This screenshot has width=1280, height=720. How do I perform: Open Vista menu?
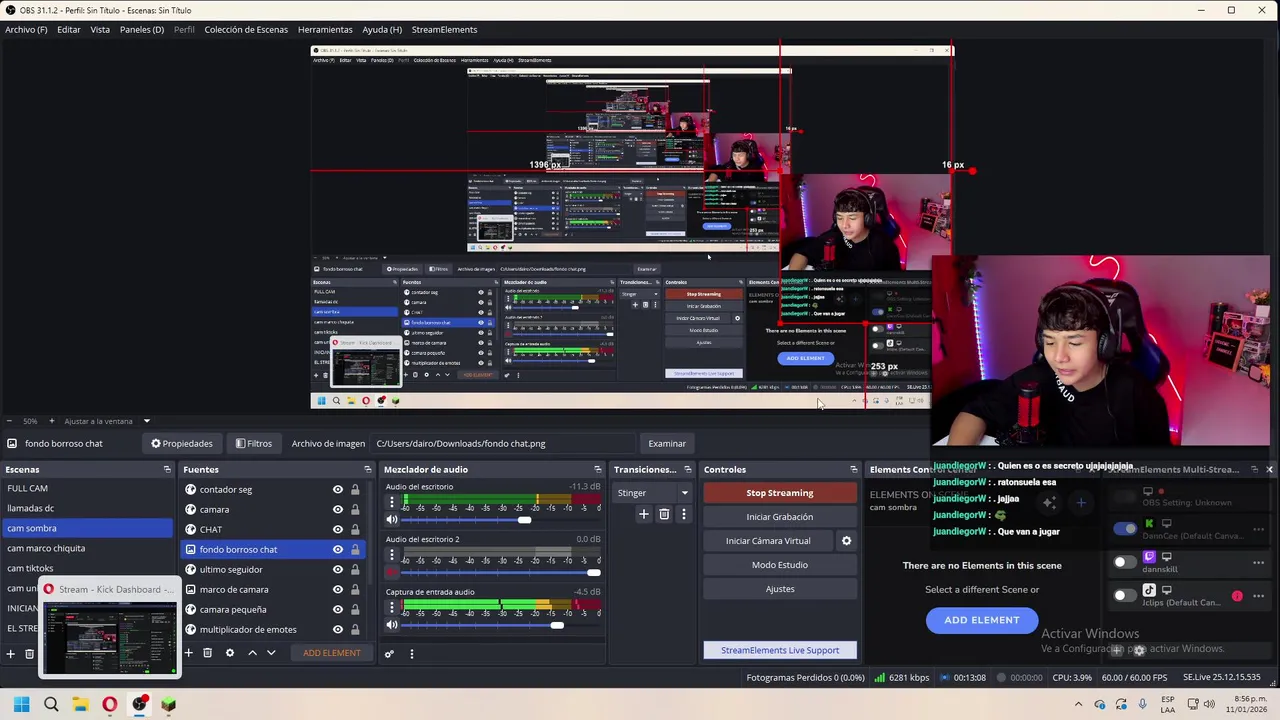point(100,29)
